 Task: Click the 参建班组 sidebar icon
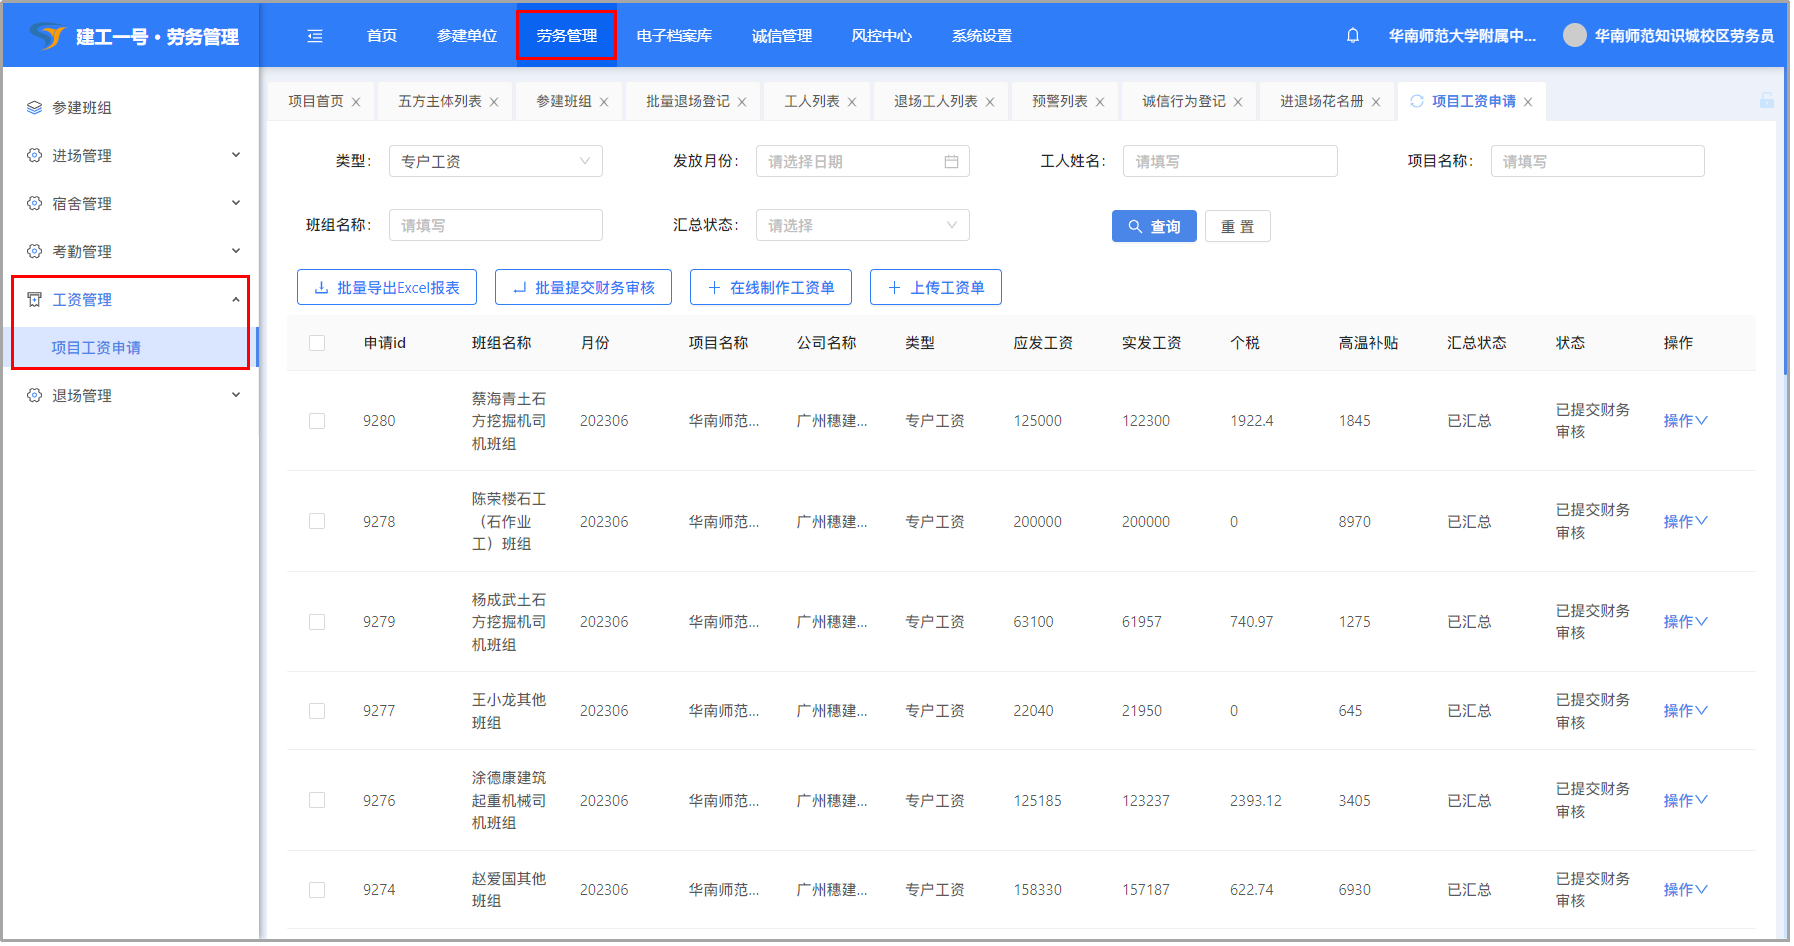[x=35, y=108]
